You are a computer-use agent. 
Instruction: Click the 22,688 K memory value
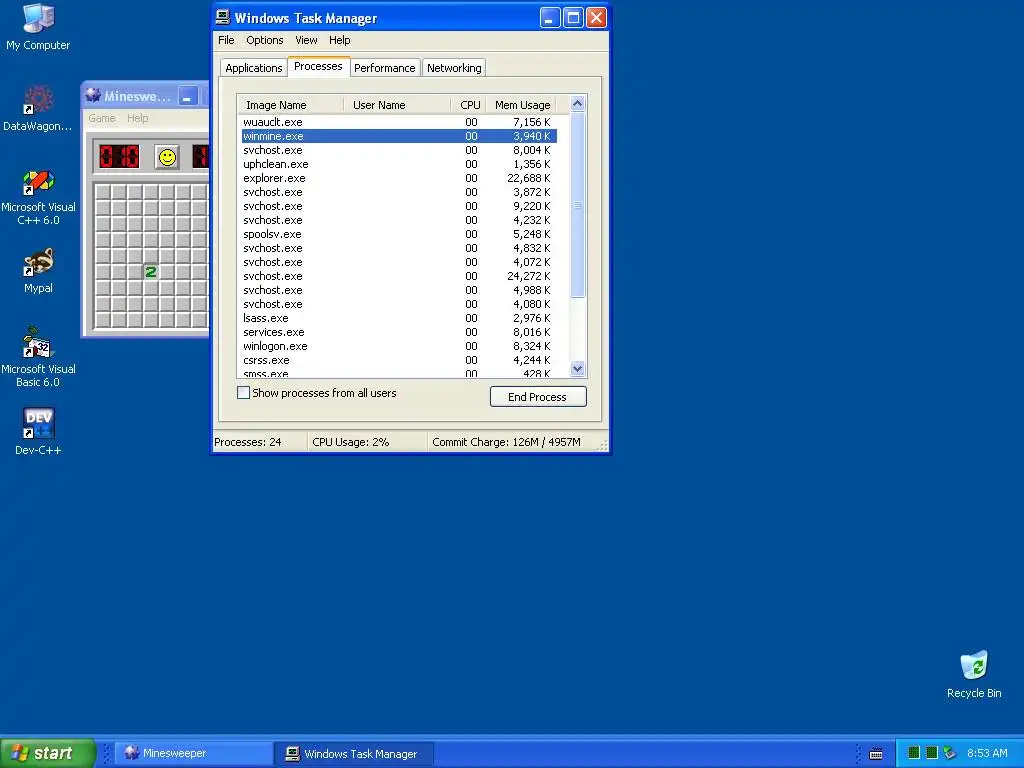coord(528,178)
